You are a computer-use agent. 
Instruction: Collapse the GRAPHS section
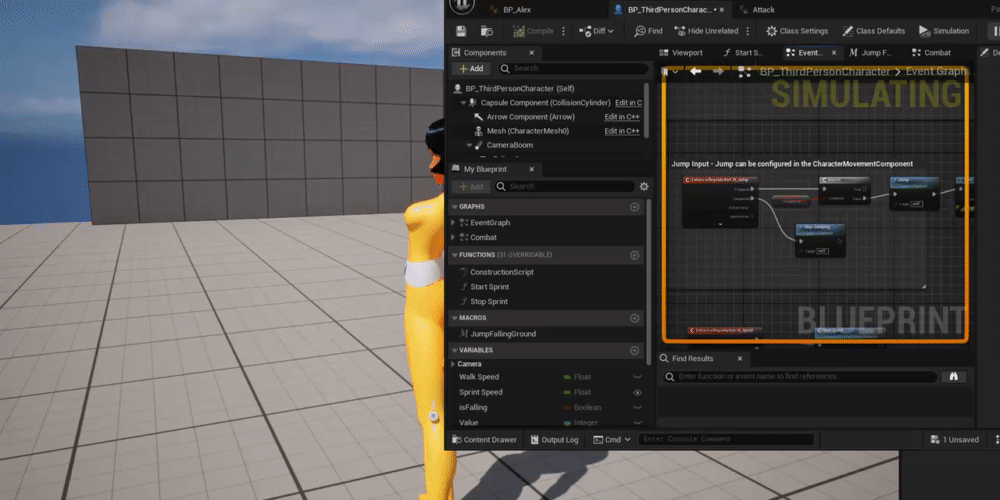tap(454, 207)
